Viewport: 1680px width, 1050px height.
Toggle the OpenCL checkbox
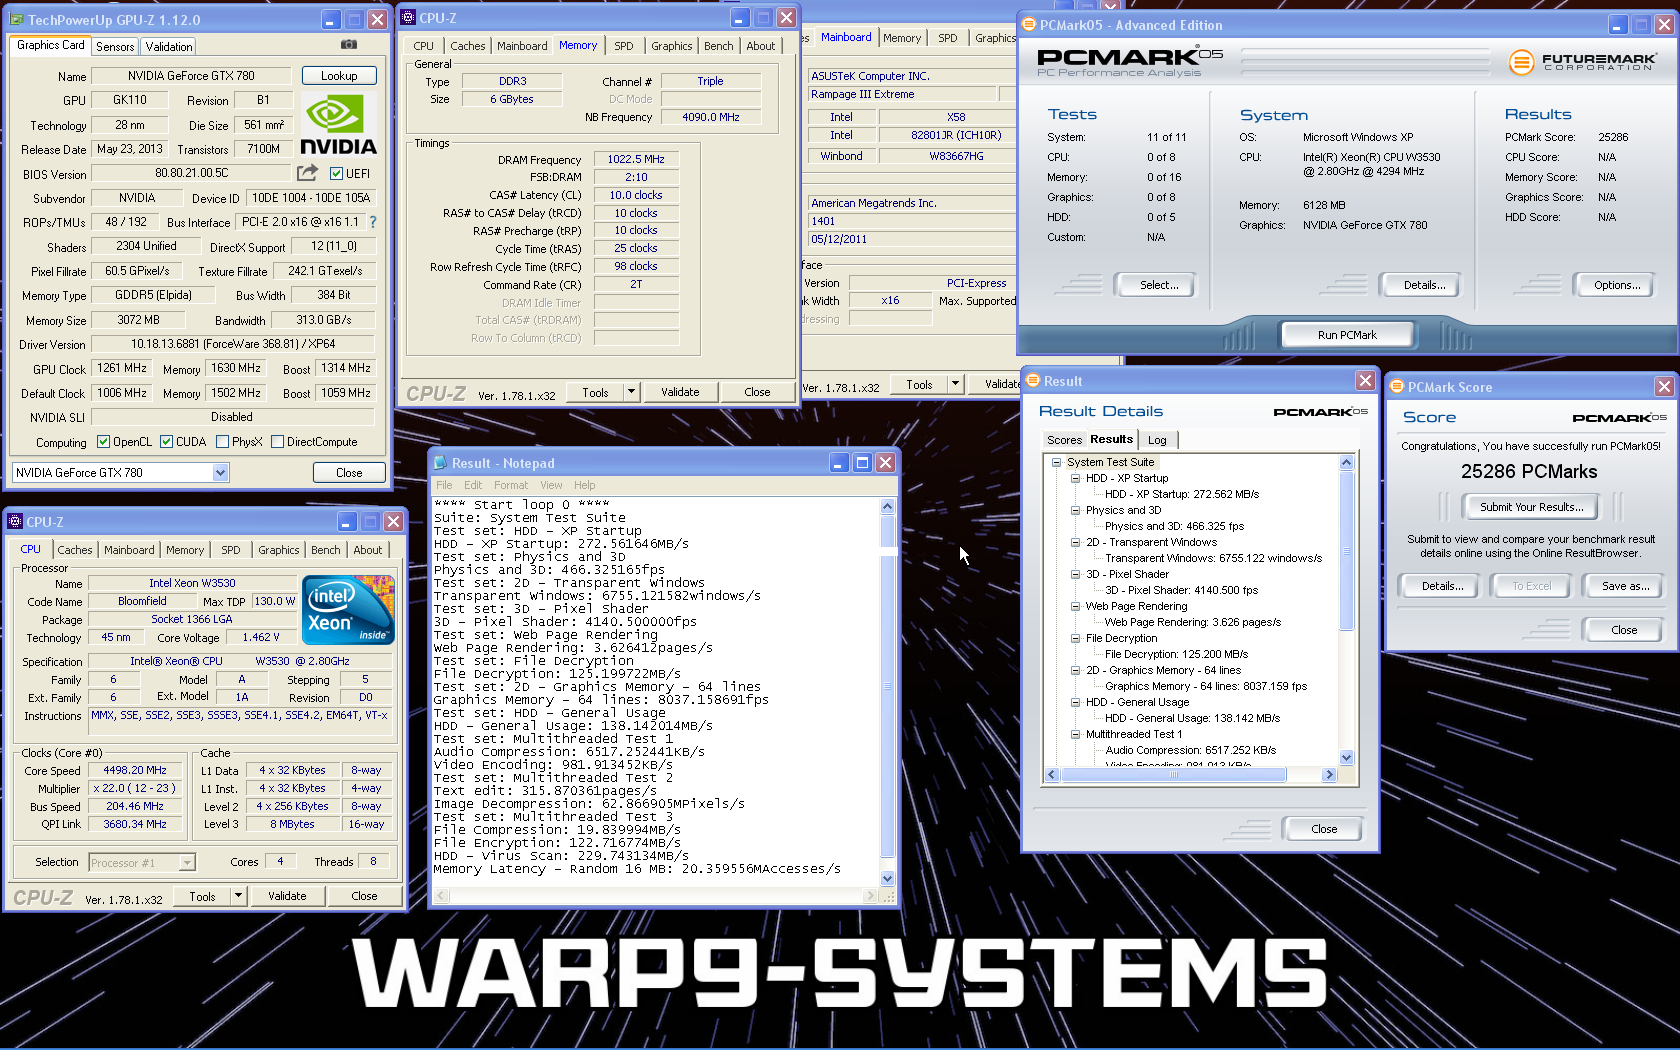coord(103,442)
